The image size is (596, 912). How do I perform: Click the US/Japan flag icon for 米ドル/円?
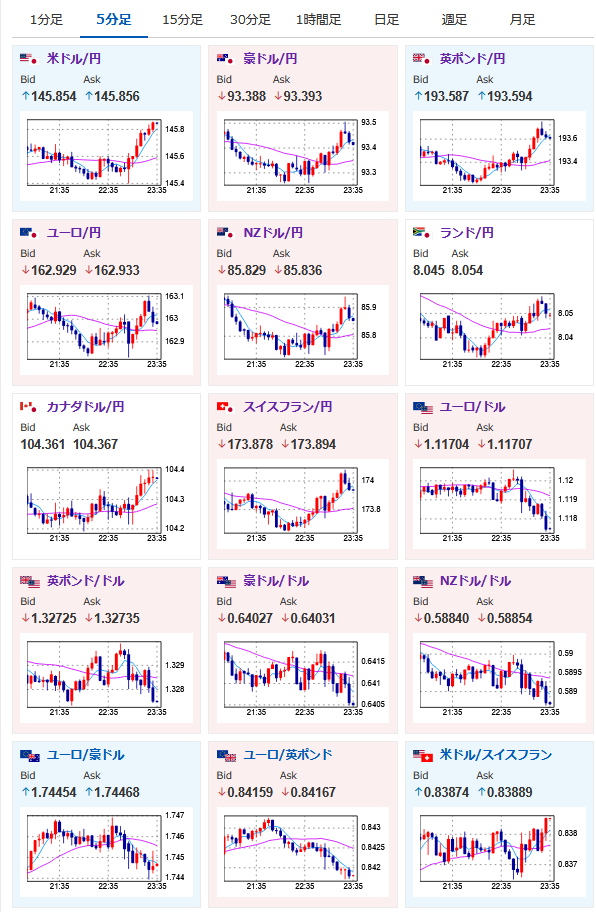click(28, 58)
